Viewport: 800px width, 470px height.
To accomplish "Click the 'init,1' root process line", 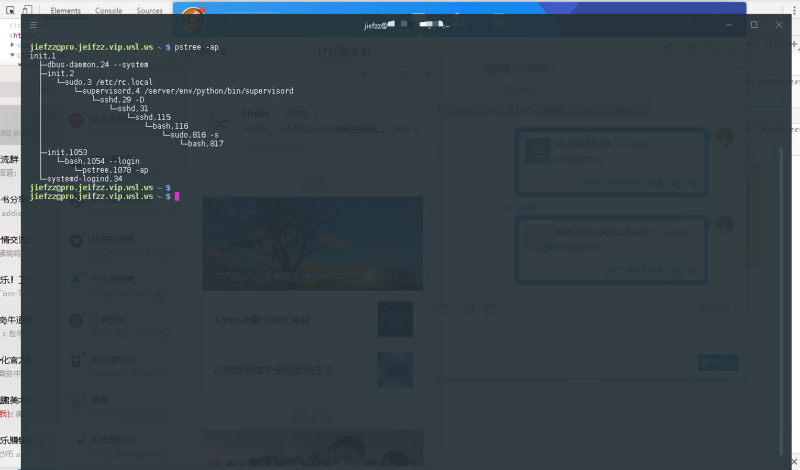I will 43,56.
